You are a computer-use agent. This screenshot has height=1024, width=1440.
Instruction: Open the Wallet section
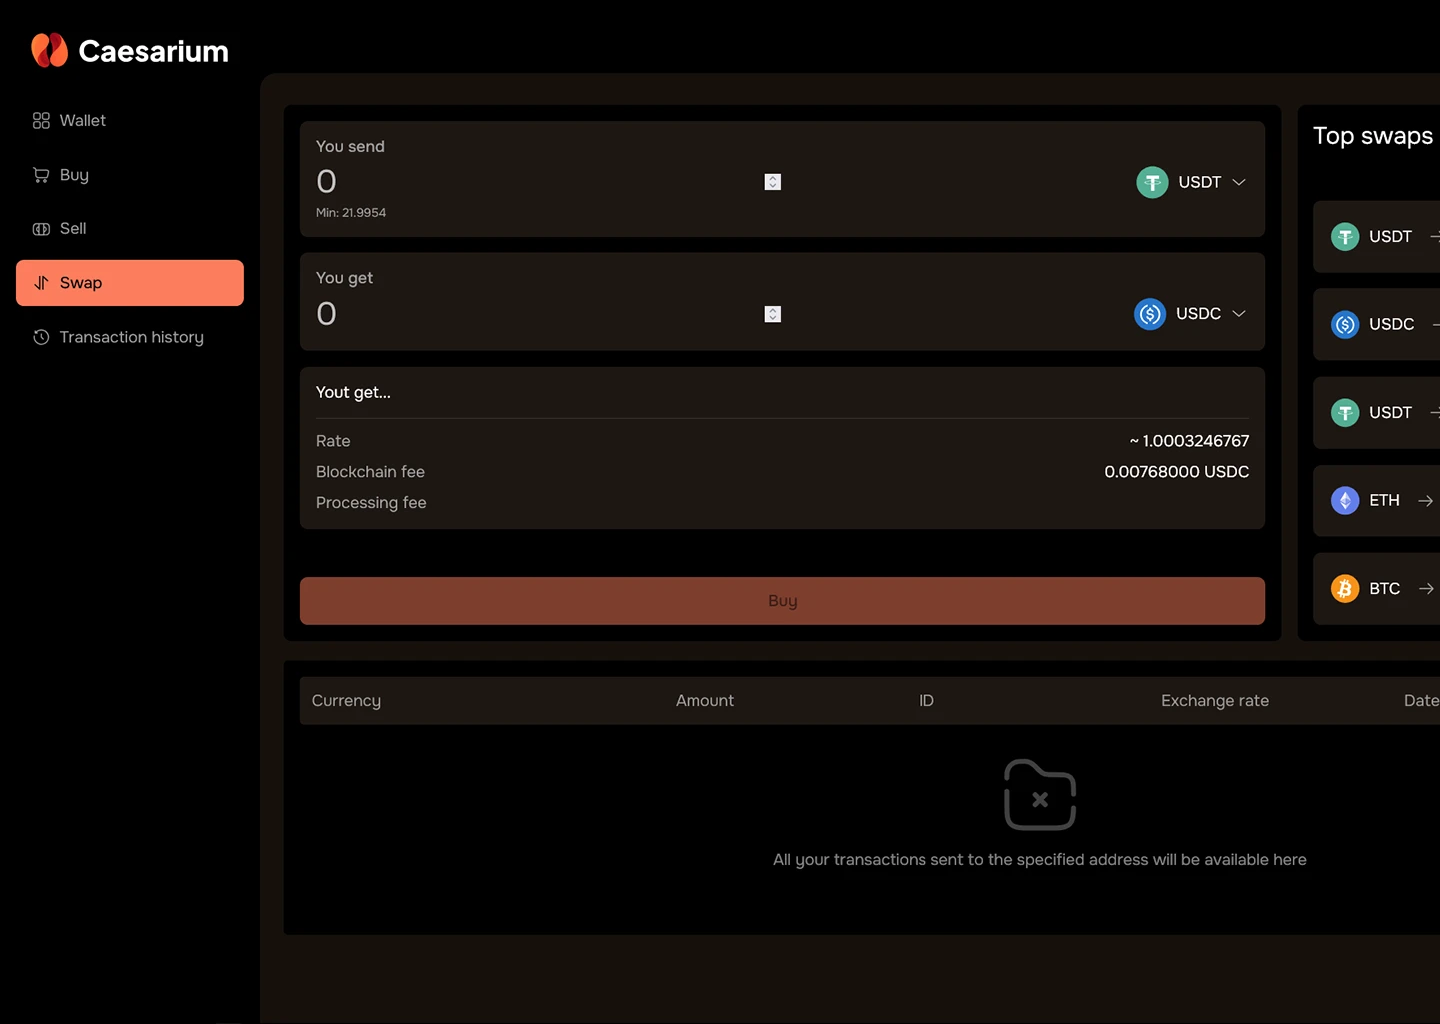point(82,121)
